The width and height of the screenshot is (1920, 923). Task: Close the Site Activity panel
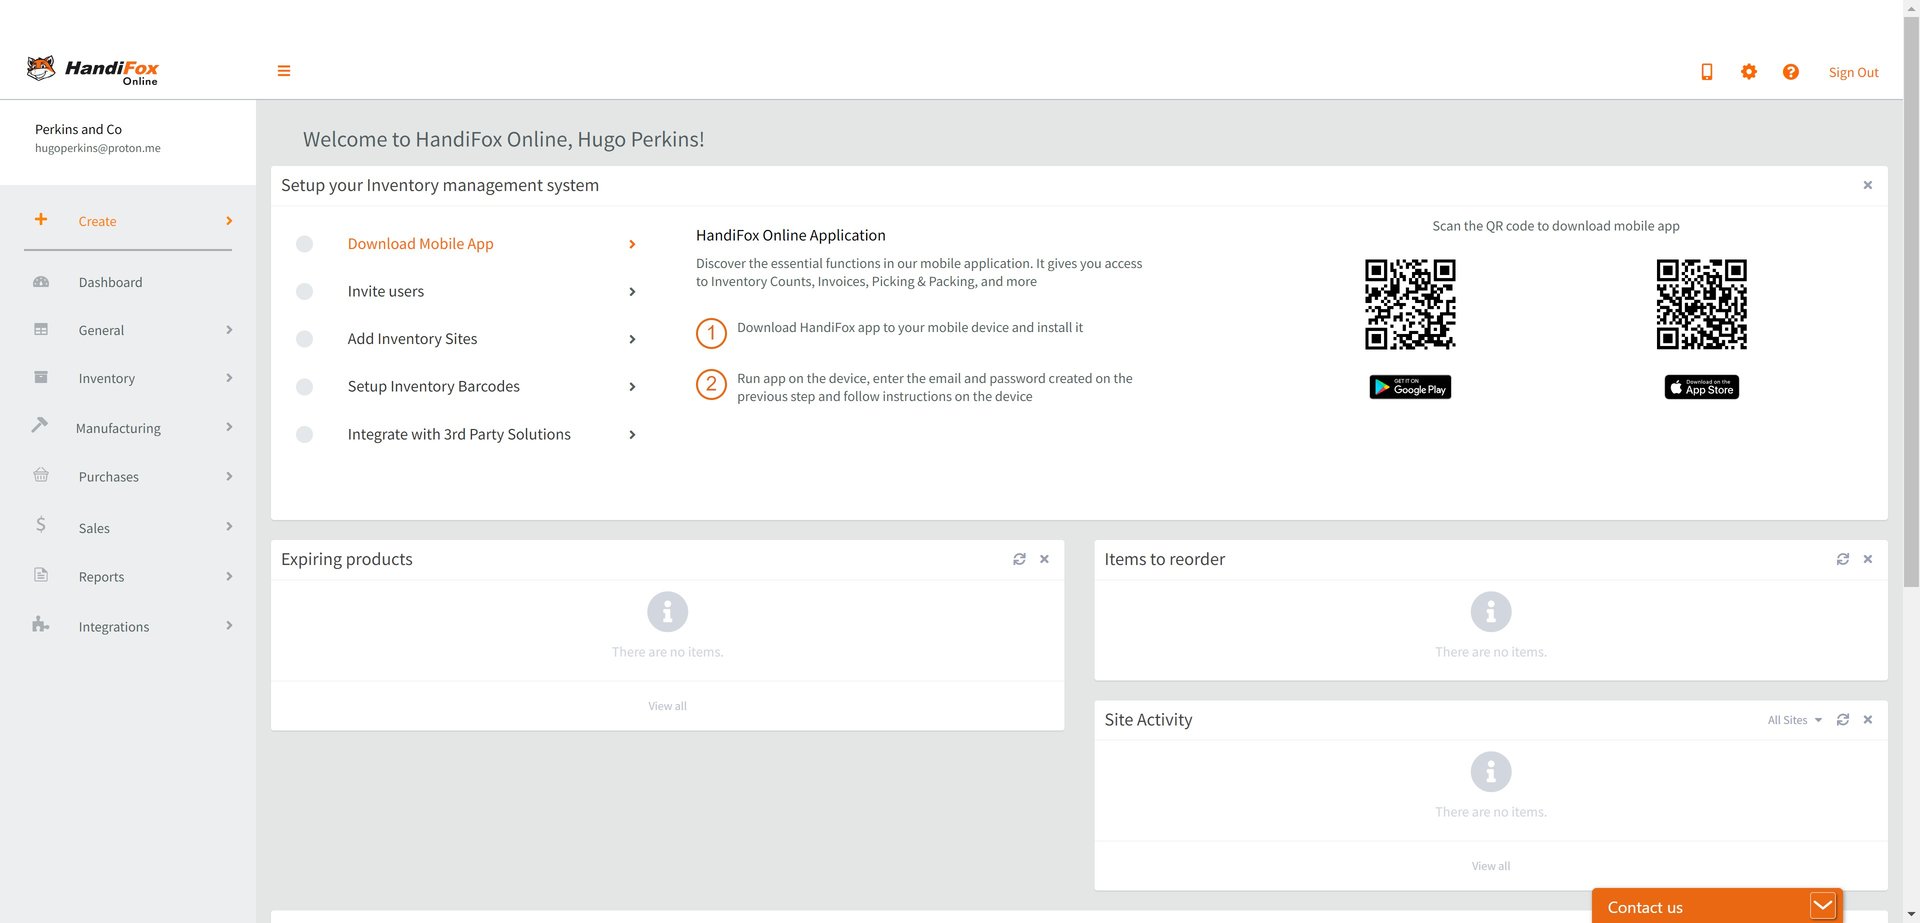[x=1868, y=720]
